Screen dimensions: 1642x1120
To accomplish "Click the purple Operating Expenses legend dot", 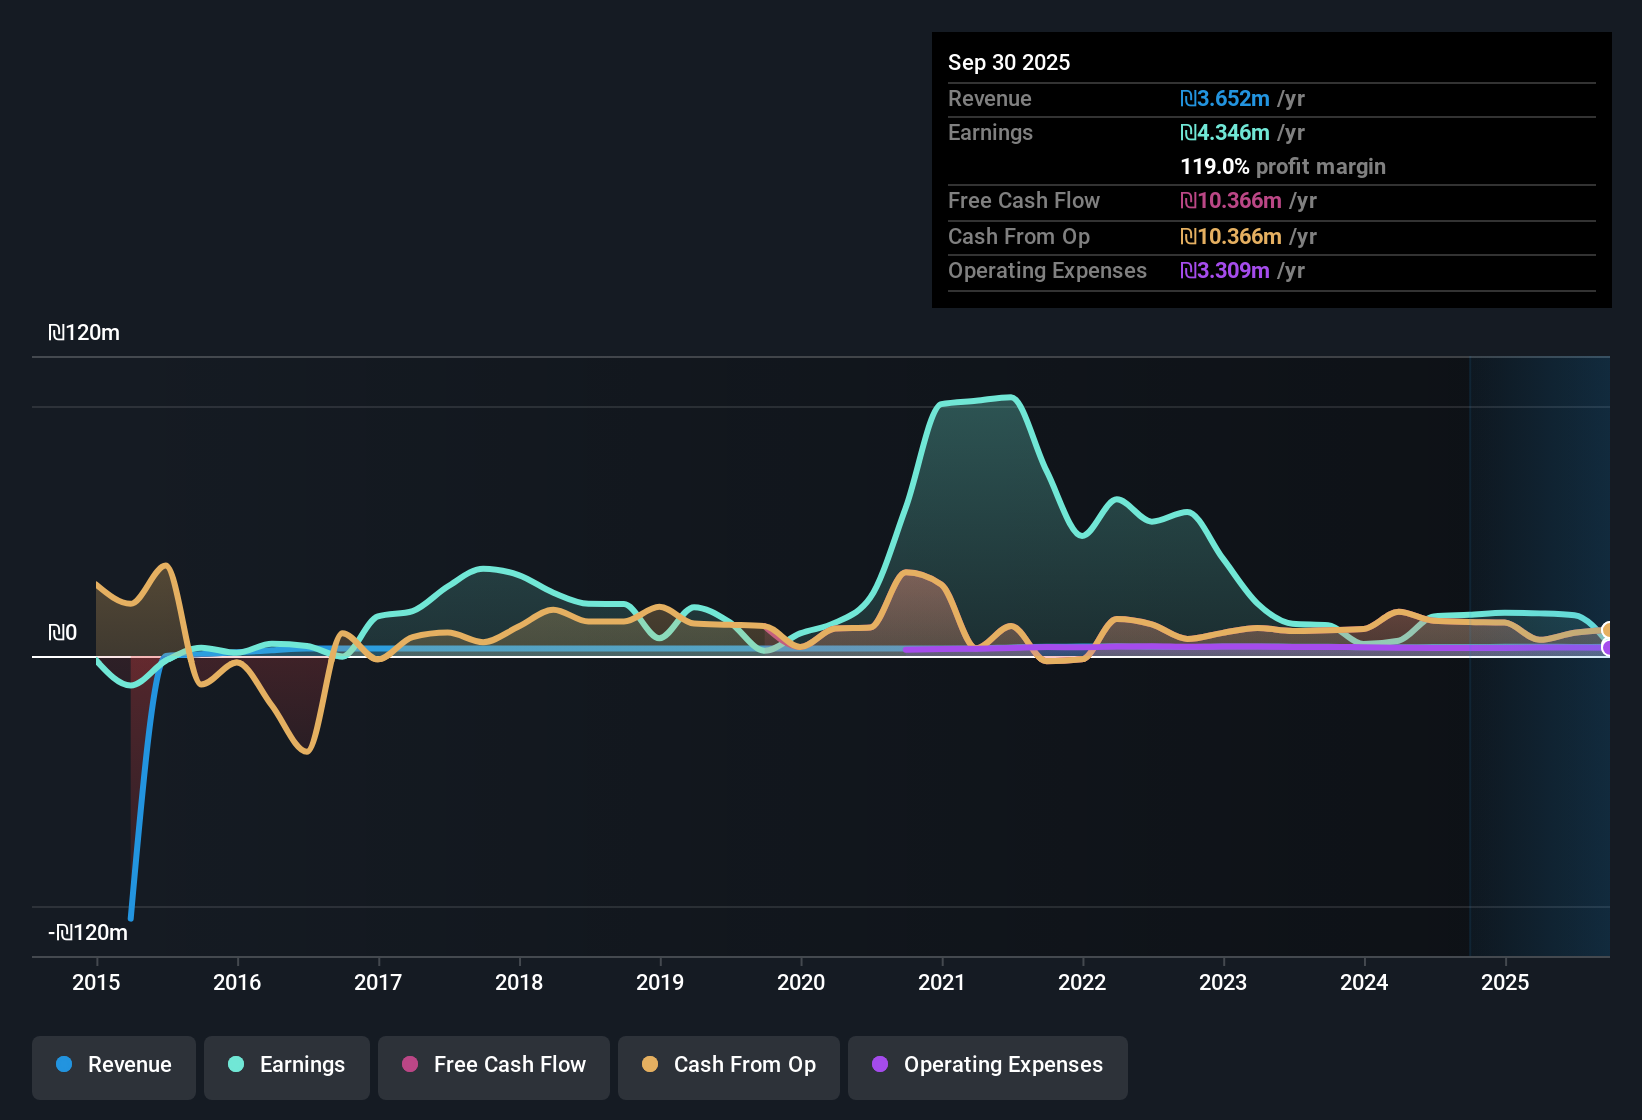I will tap(880, 1064).
